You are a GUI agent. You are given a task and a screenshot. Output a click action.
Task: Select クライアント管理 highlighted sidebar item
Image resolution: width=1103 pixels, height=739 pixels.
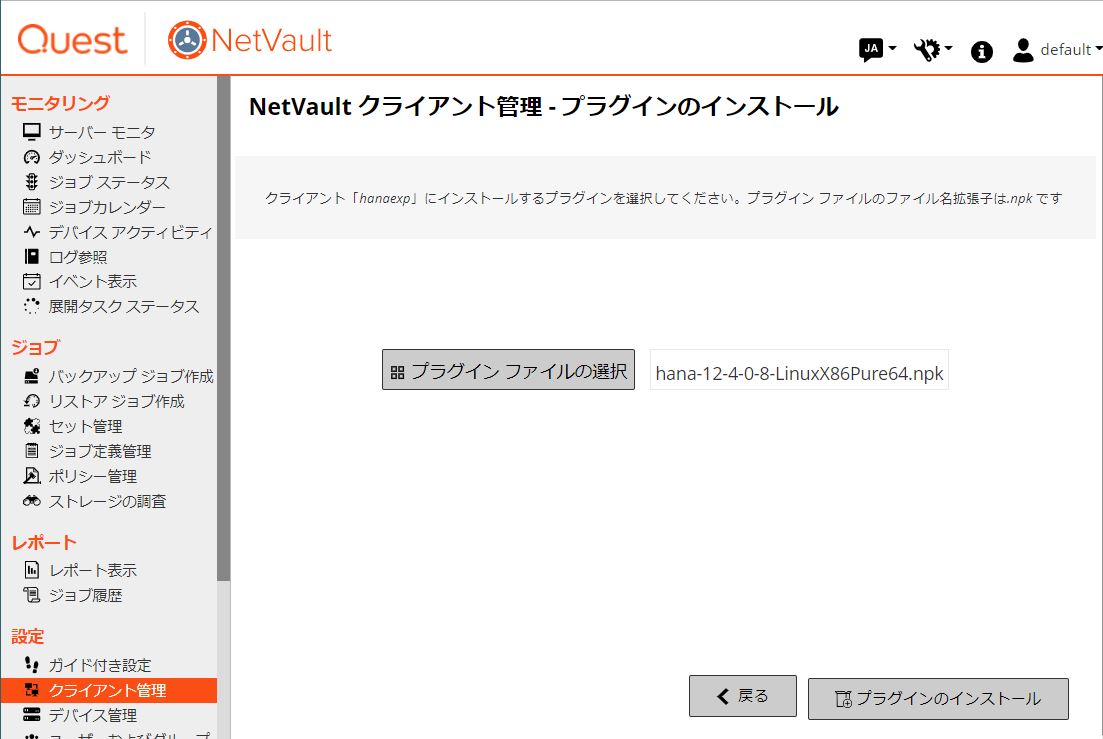tap(109, 690)
